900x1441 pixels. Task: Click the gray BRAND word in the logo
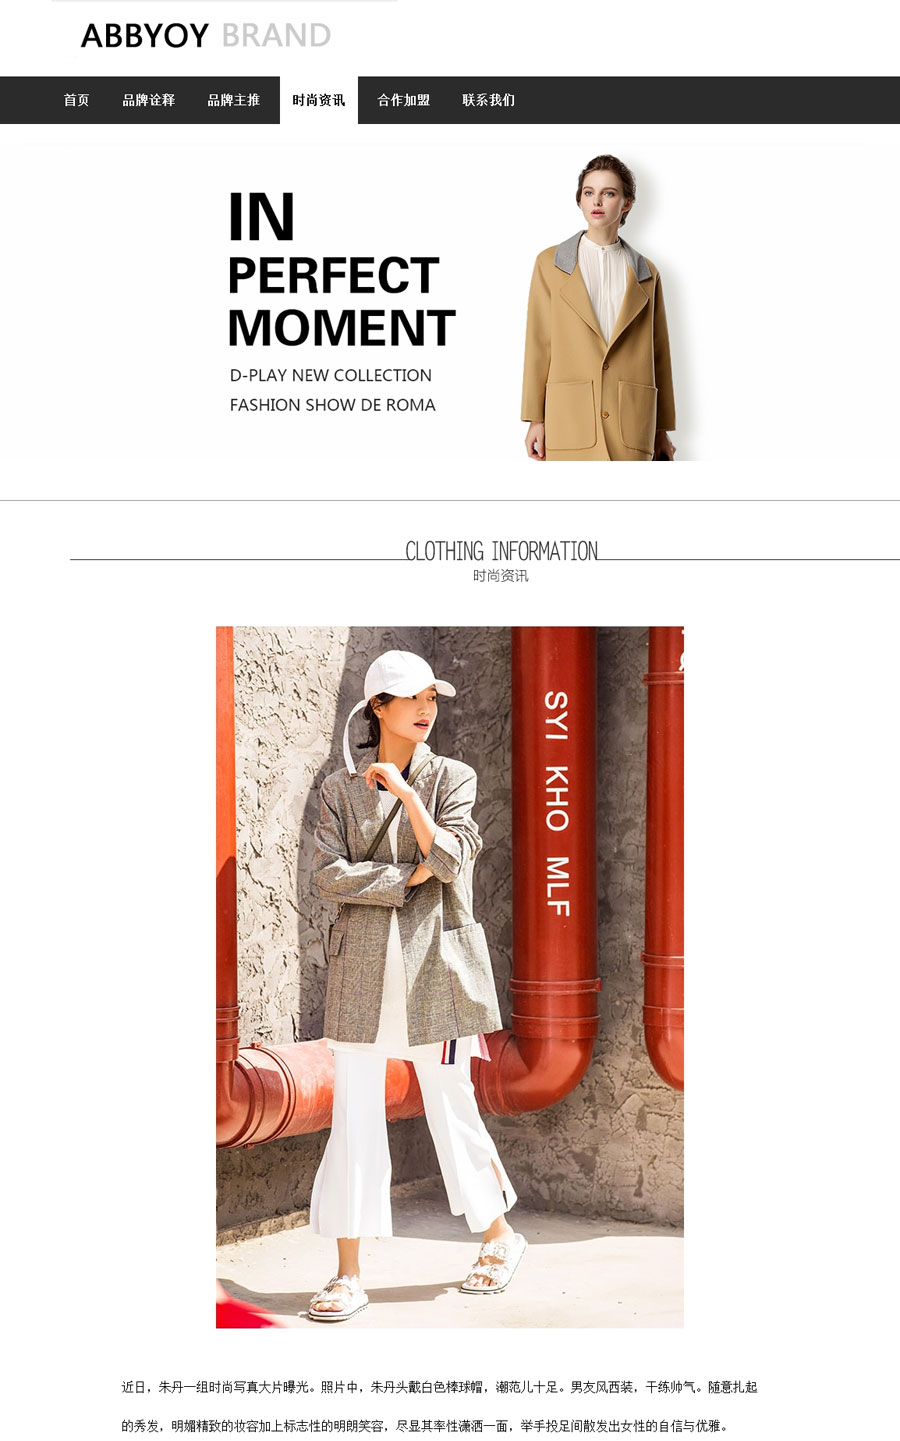tap(276, 36)
